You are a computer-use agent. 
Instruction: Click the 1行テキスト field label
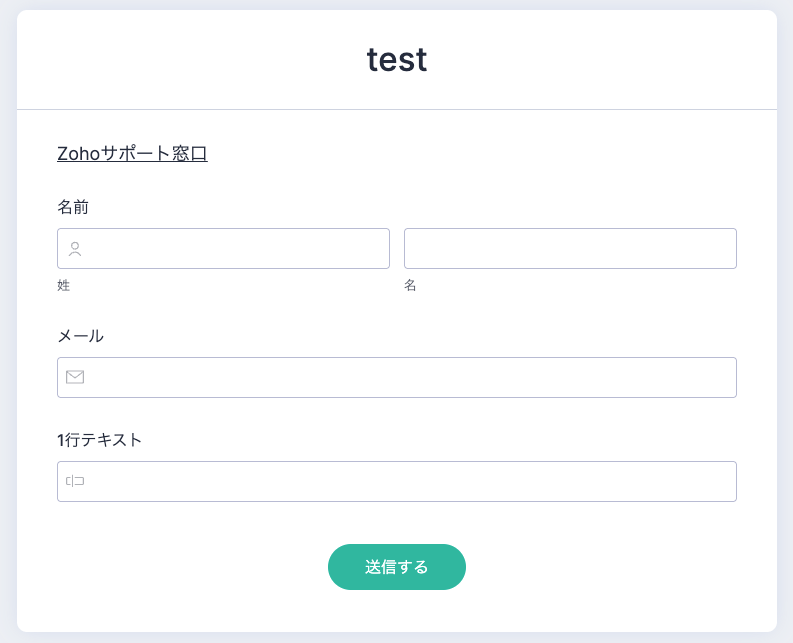point(100,440)
